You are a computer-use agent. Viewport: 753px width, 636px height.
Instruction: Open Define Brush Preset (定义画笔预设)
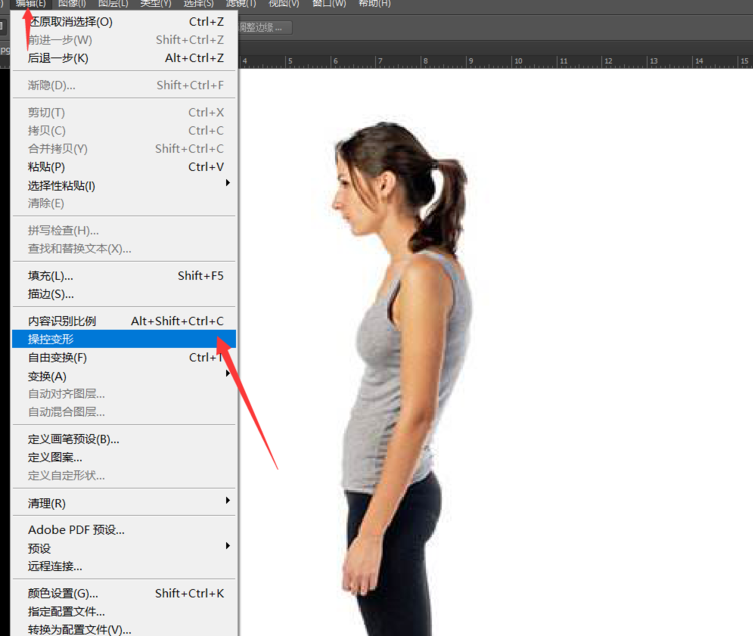click(x=73, y=439)
